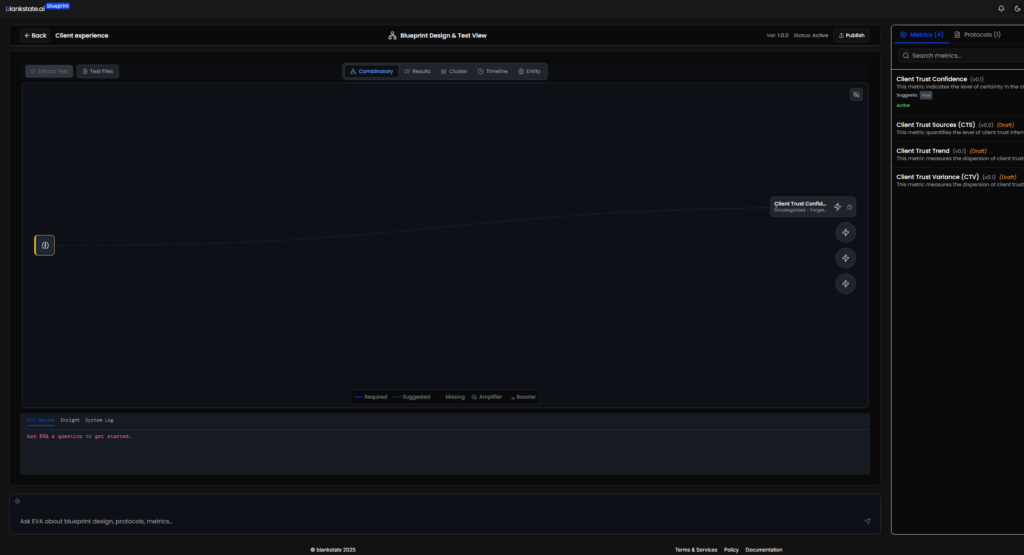Open the Test Files button
The height and width of the screenshot is (555, 1024).
coord(97,71)
